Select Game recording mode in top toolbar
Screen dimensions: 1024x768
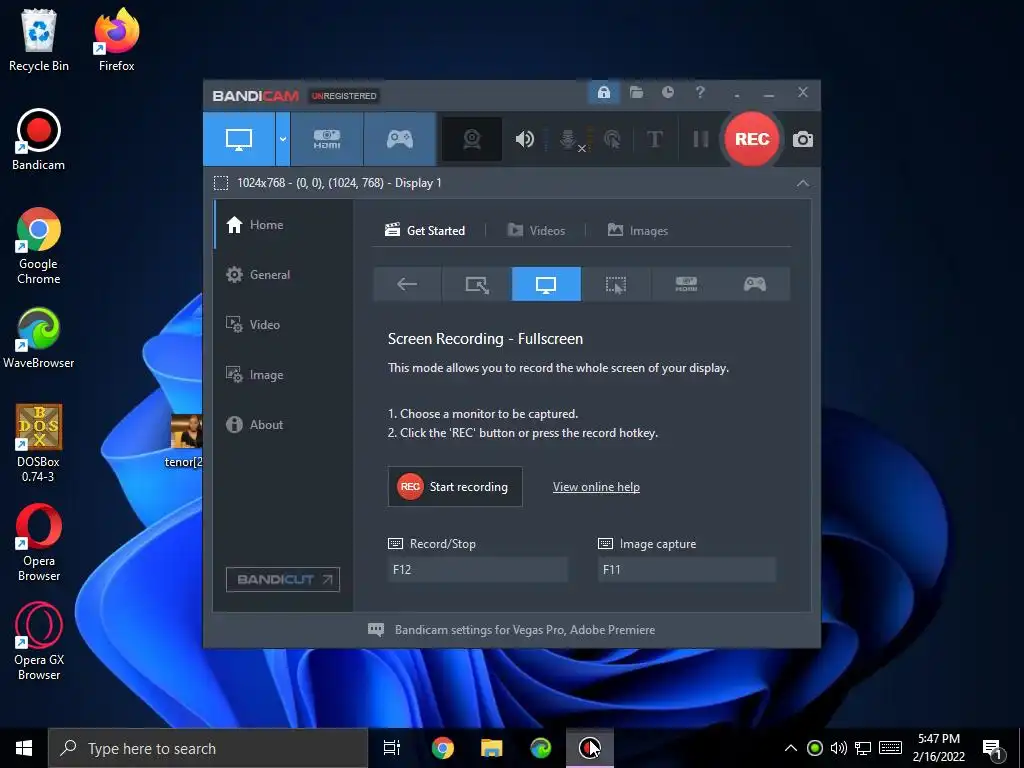pos(400,139)
